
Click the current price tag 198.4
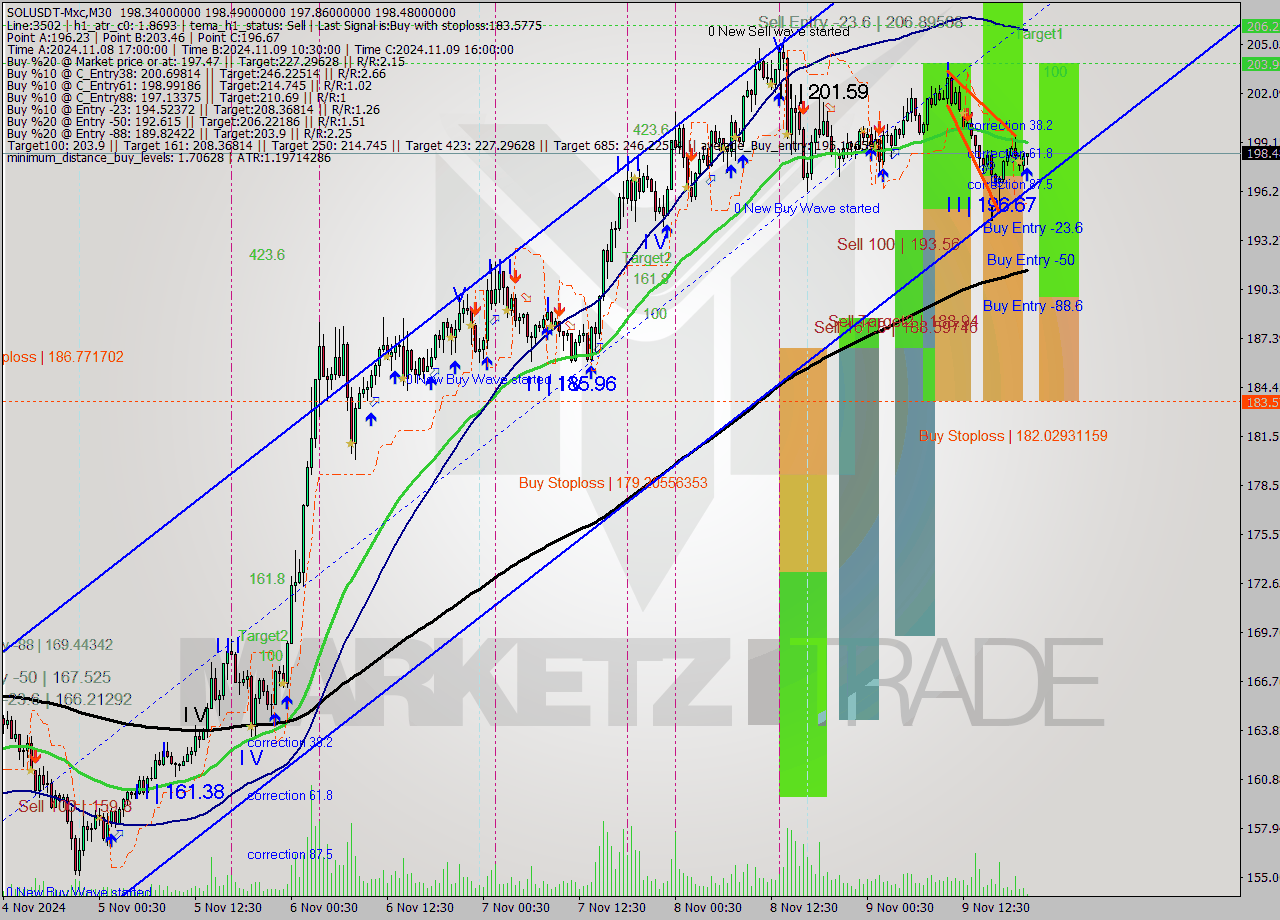pyautogui.click(x=1260, y=153)
